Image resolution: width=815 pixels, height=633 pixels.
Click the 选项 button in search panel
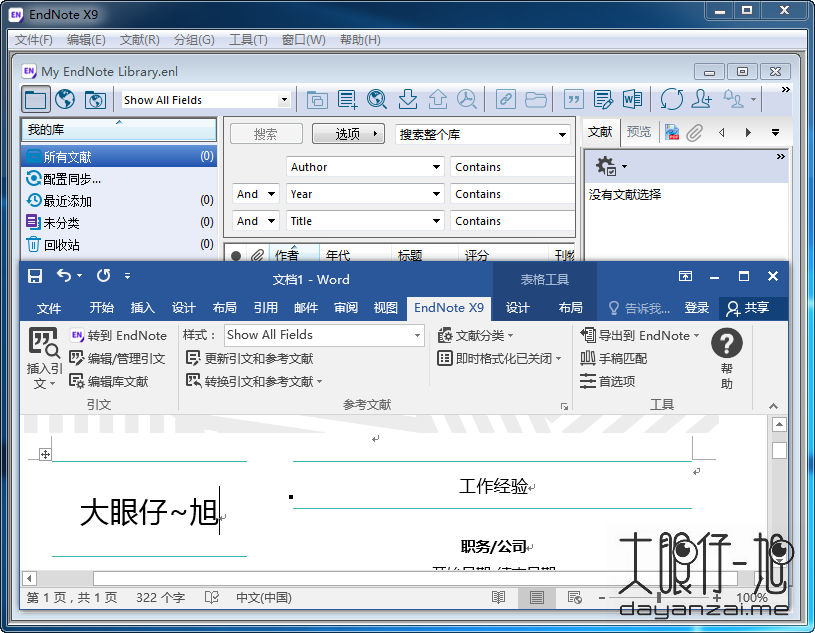(348, 135)
